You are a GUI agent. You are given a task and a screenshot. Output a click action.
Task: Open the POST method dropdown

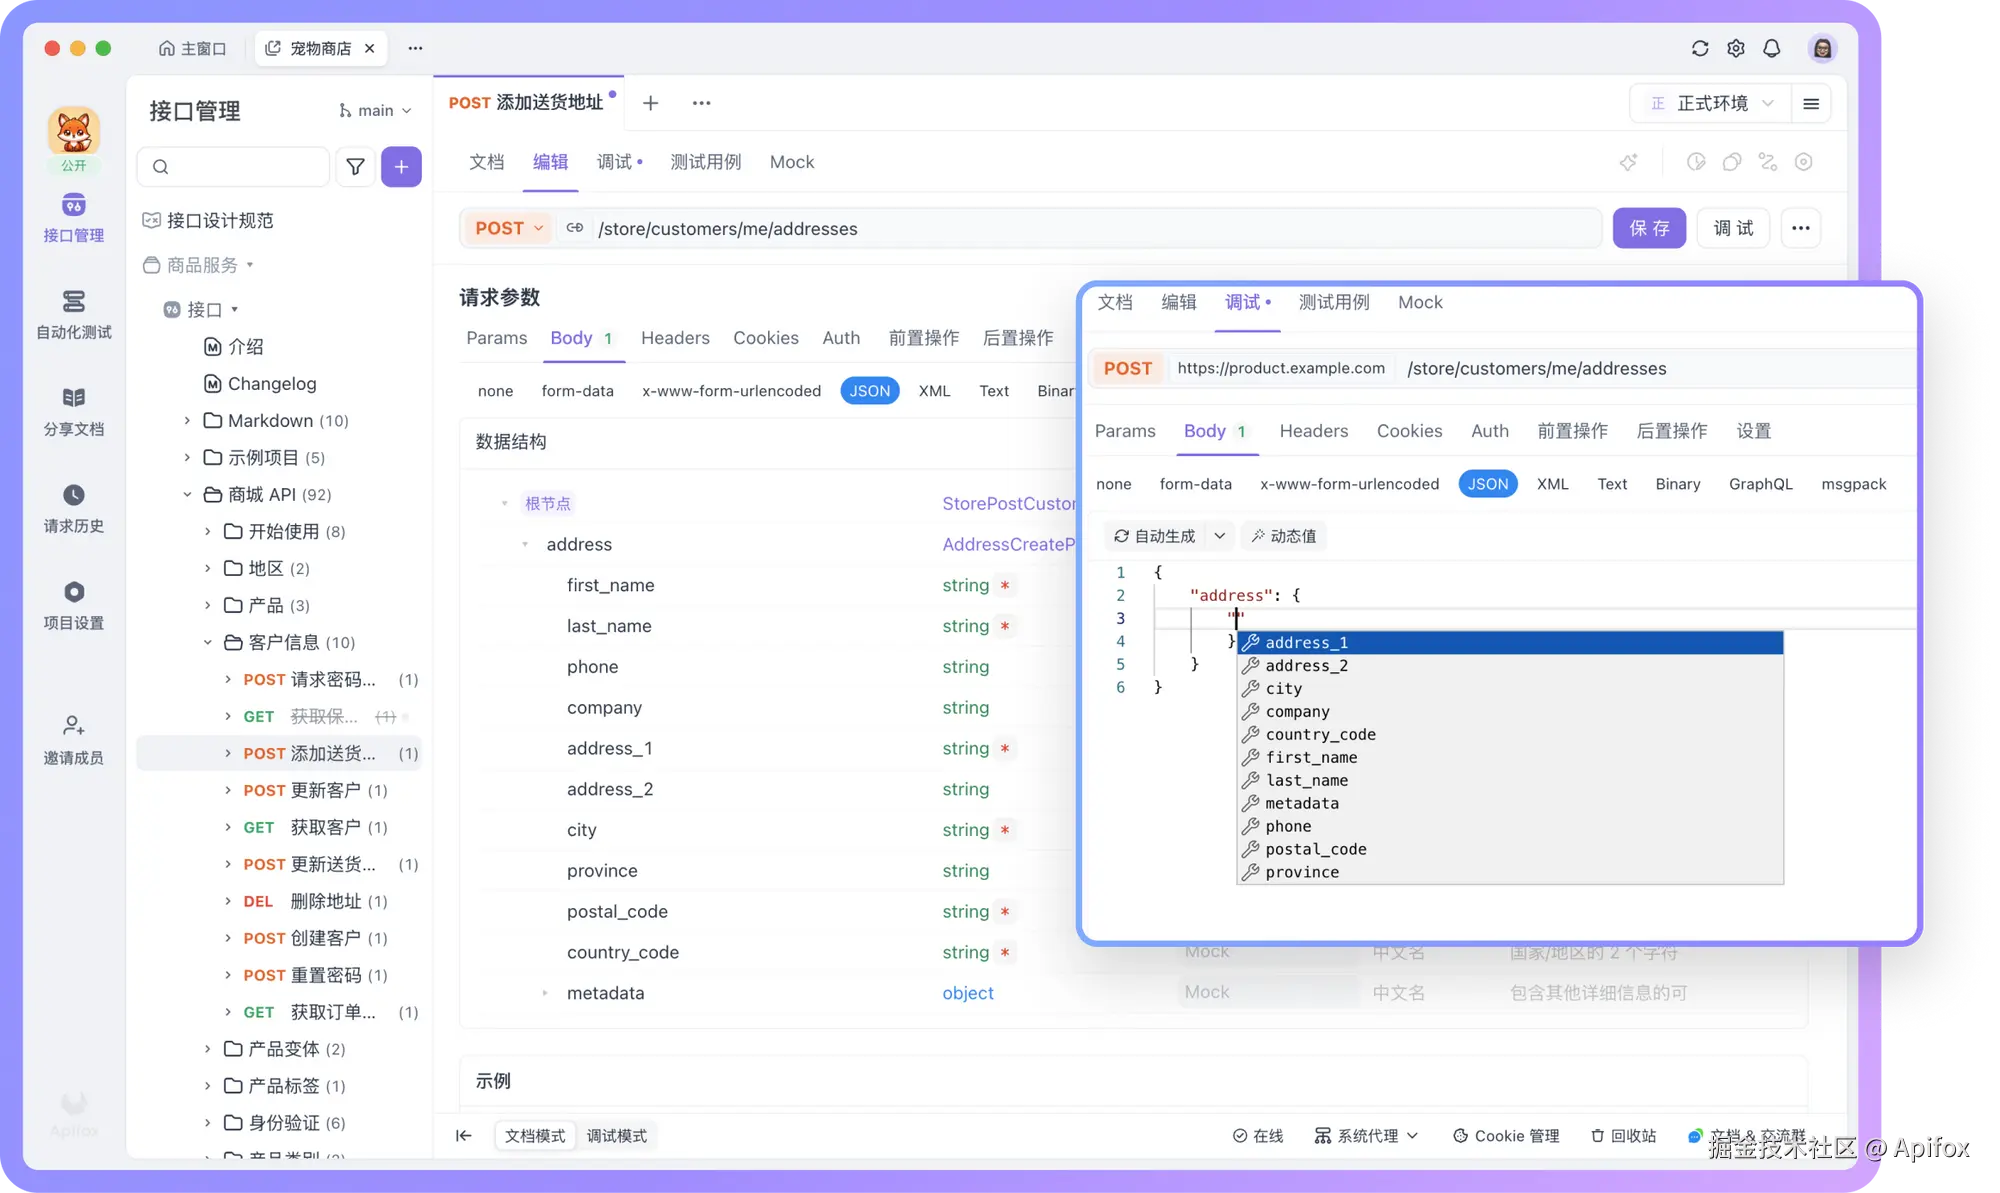coord(509,229)
